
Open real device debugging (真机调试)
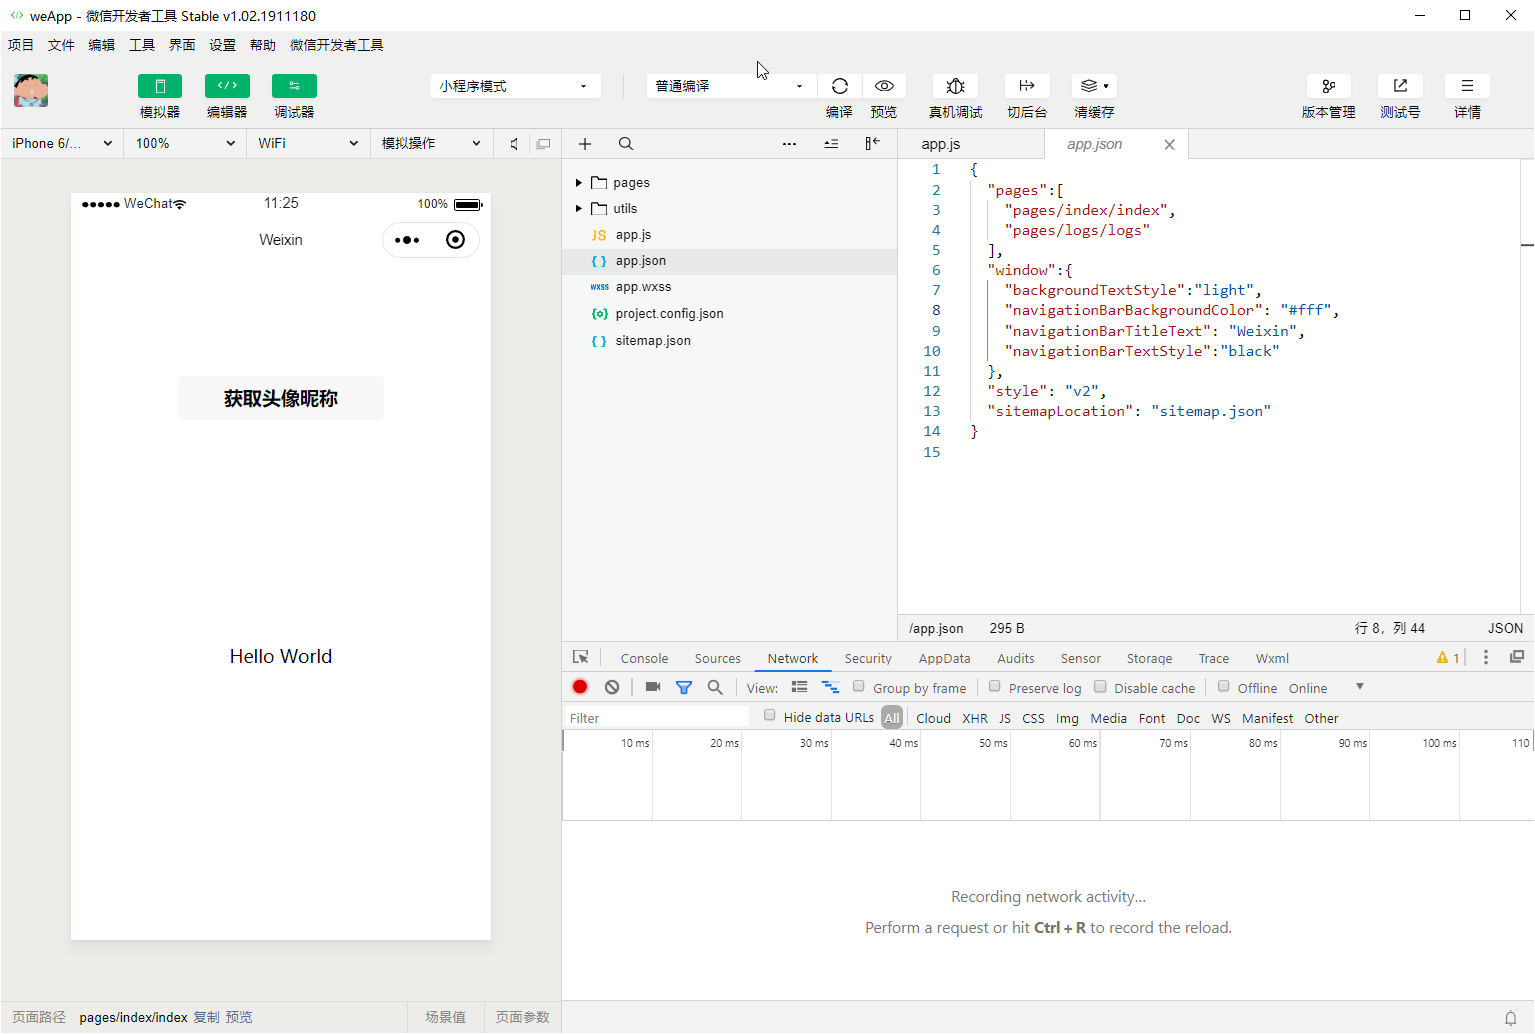[955, 86]
